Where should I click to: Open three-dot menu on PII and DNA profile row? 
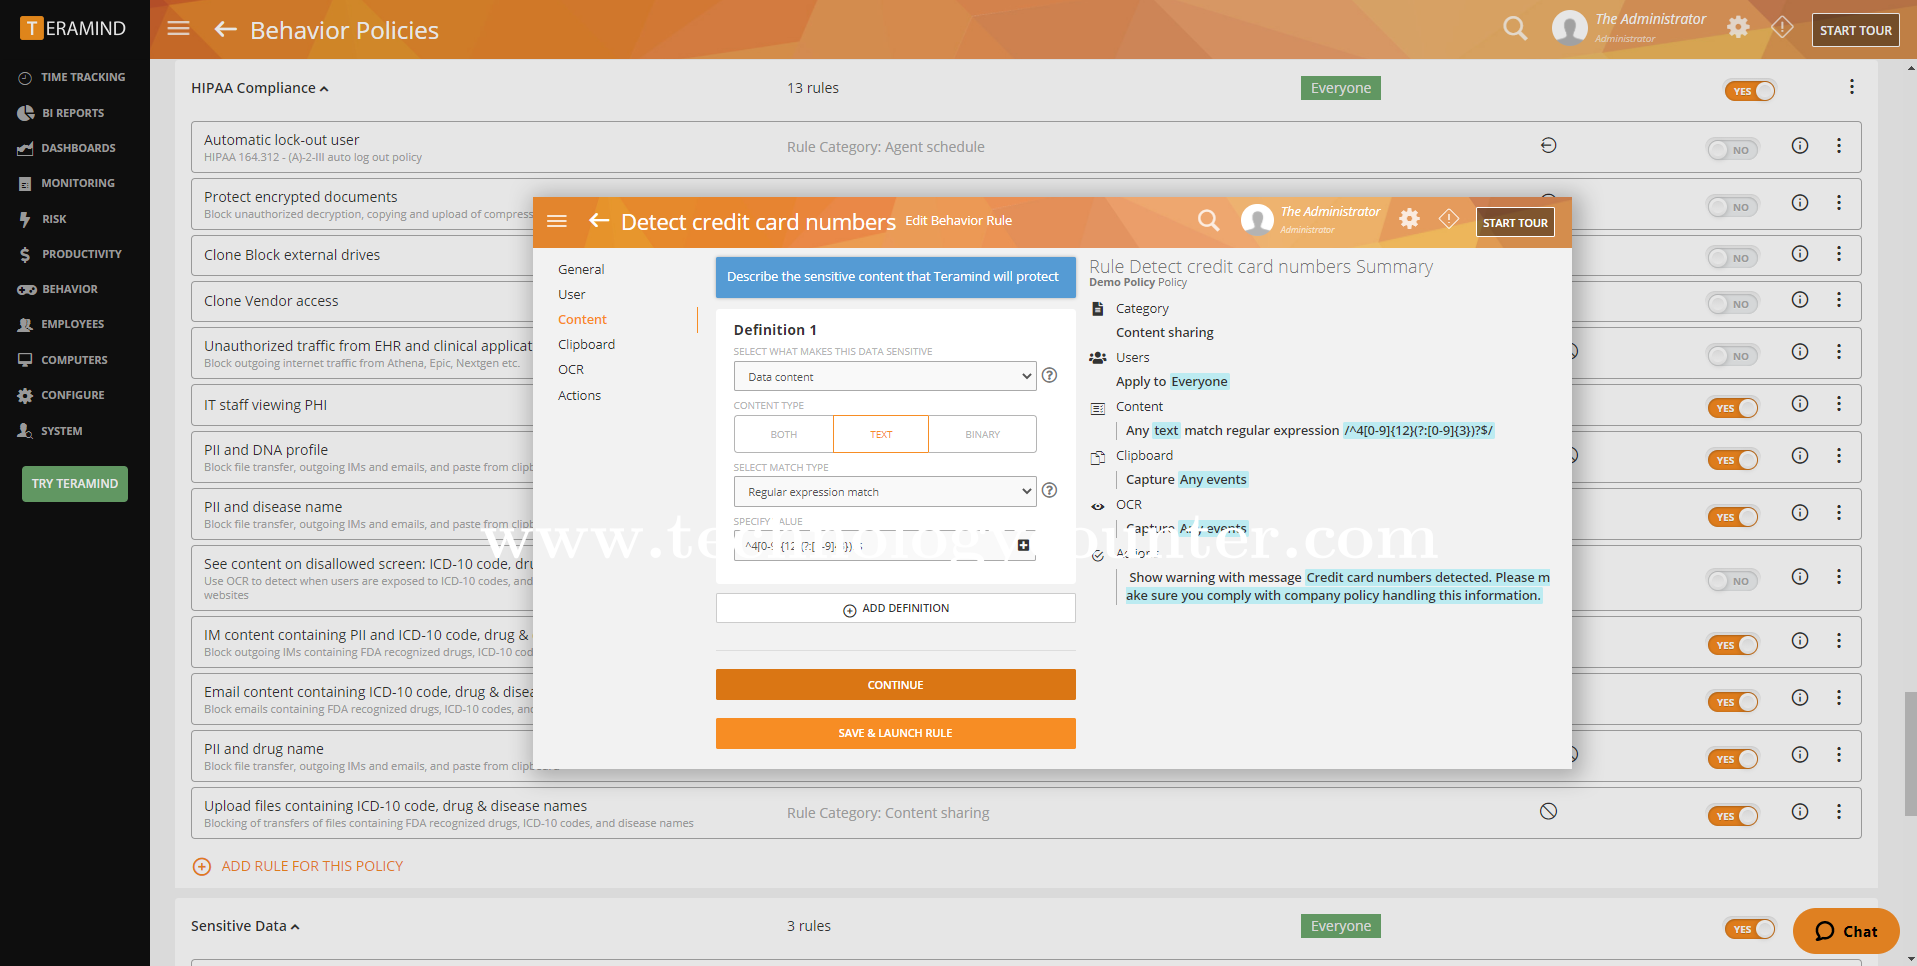[1838, 456]
